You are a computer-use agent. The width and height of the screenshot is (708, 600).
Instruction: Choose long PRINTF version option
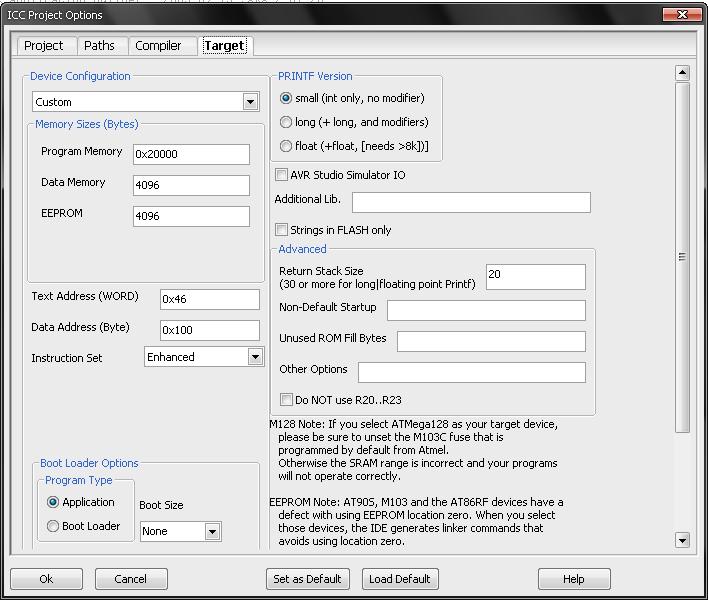287,122
